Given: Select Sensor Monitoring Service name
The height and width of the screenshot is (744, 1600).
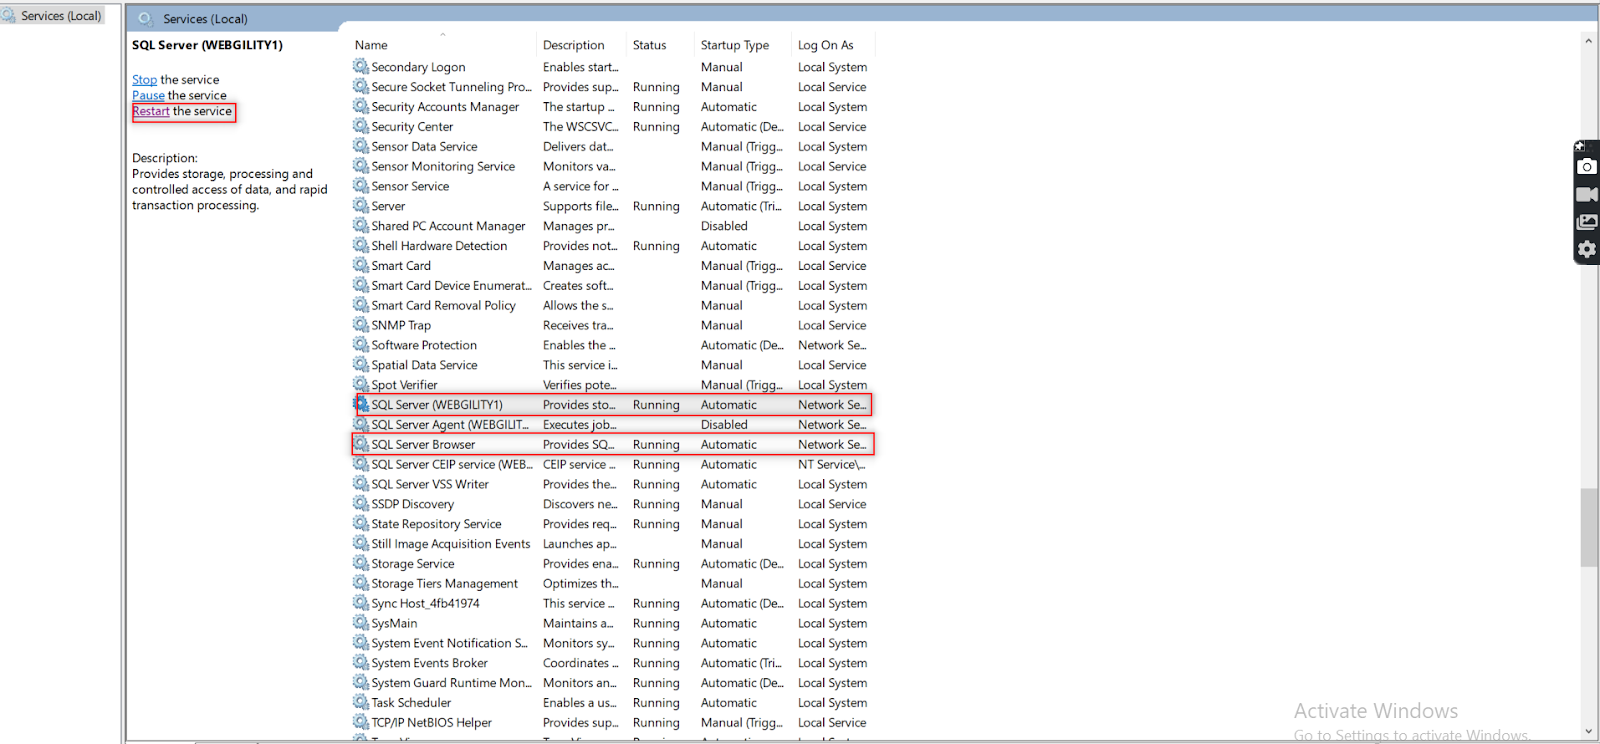Looking at the screenshot, I should pyautogui.click(x=443, y=167).
